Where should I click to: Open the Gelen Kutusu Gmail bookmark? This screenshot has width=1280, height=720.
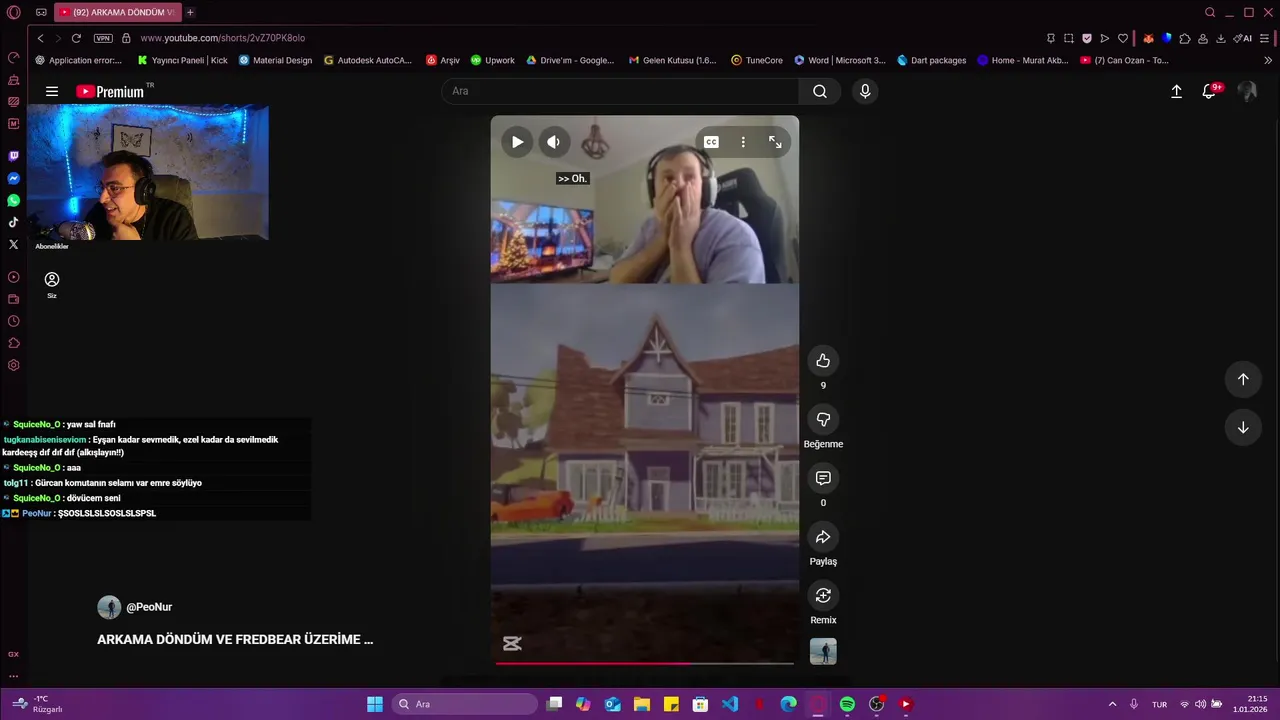(672, 60)
